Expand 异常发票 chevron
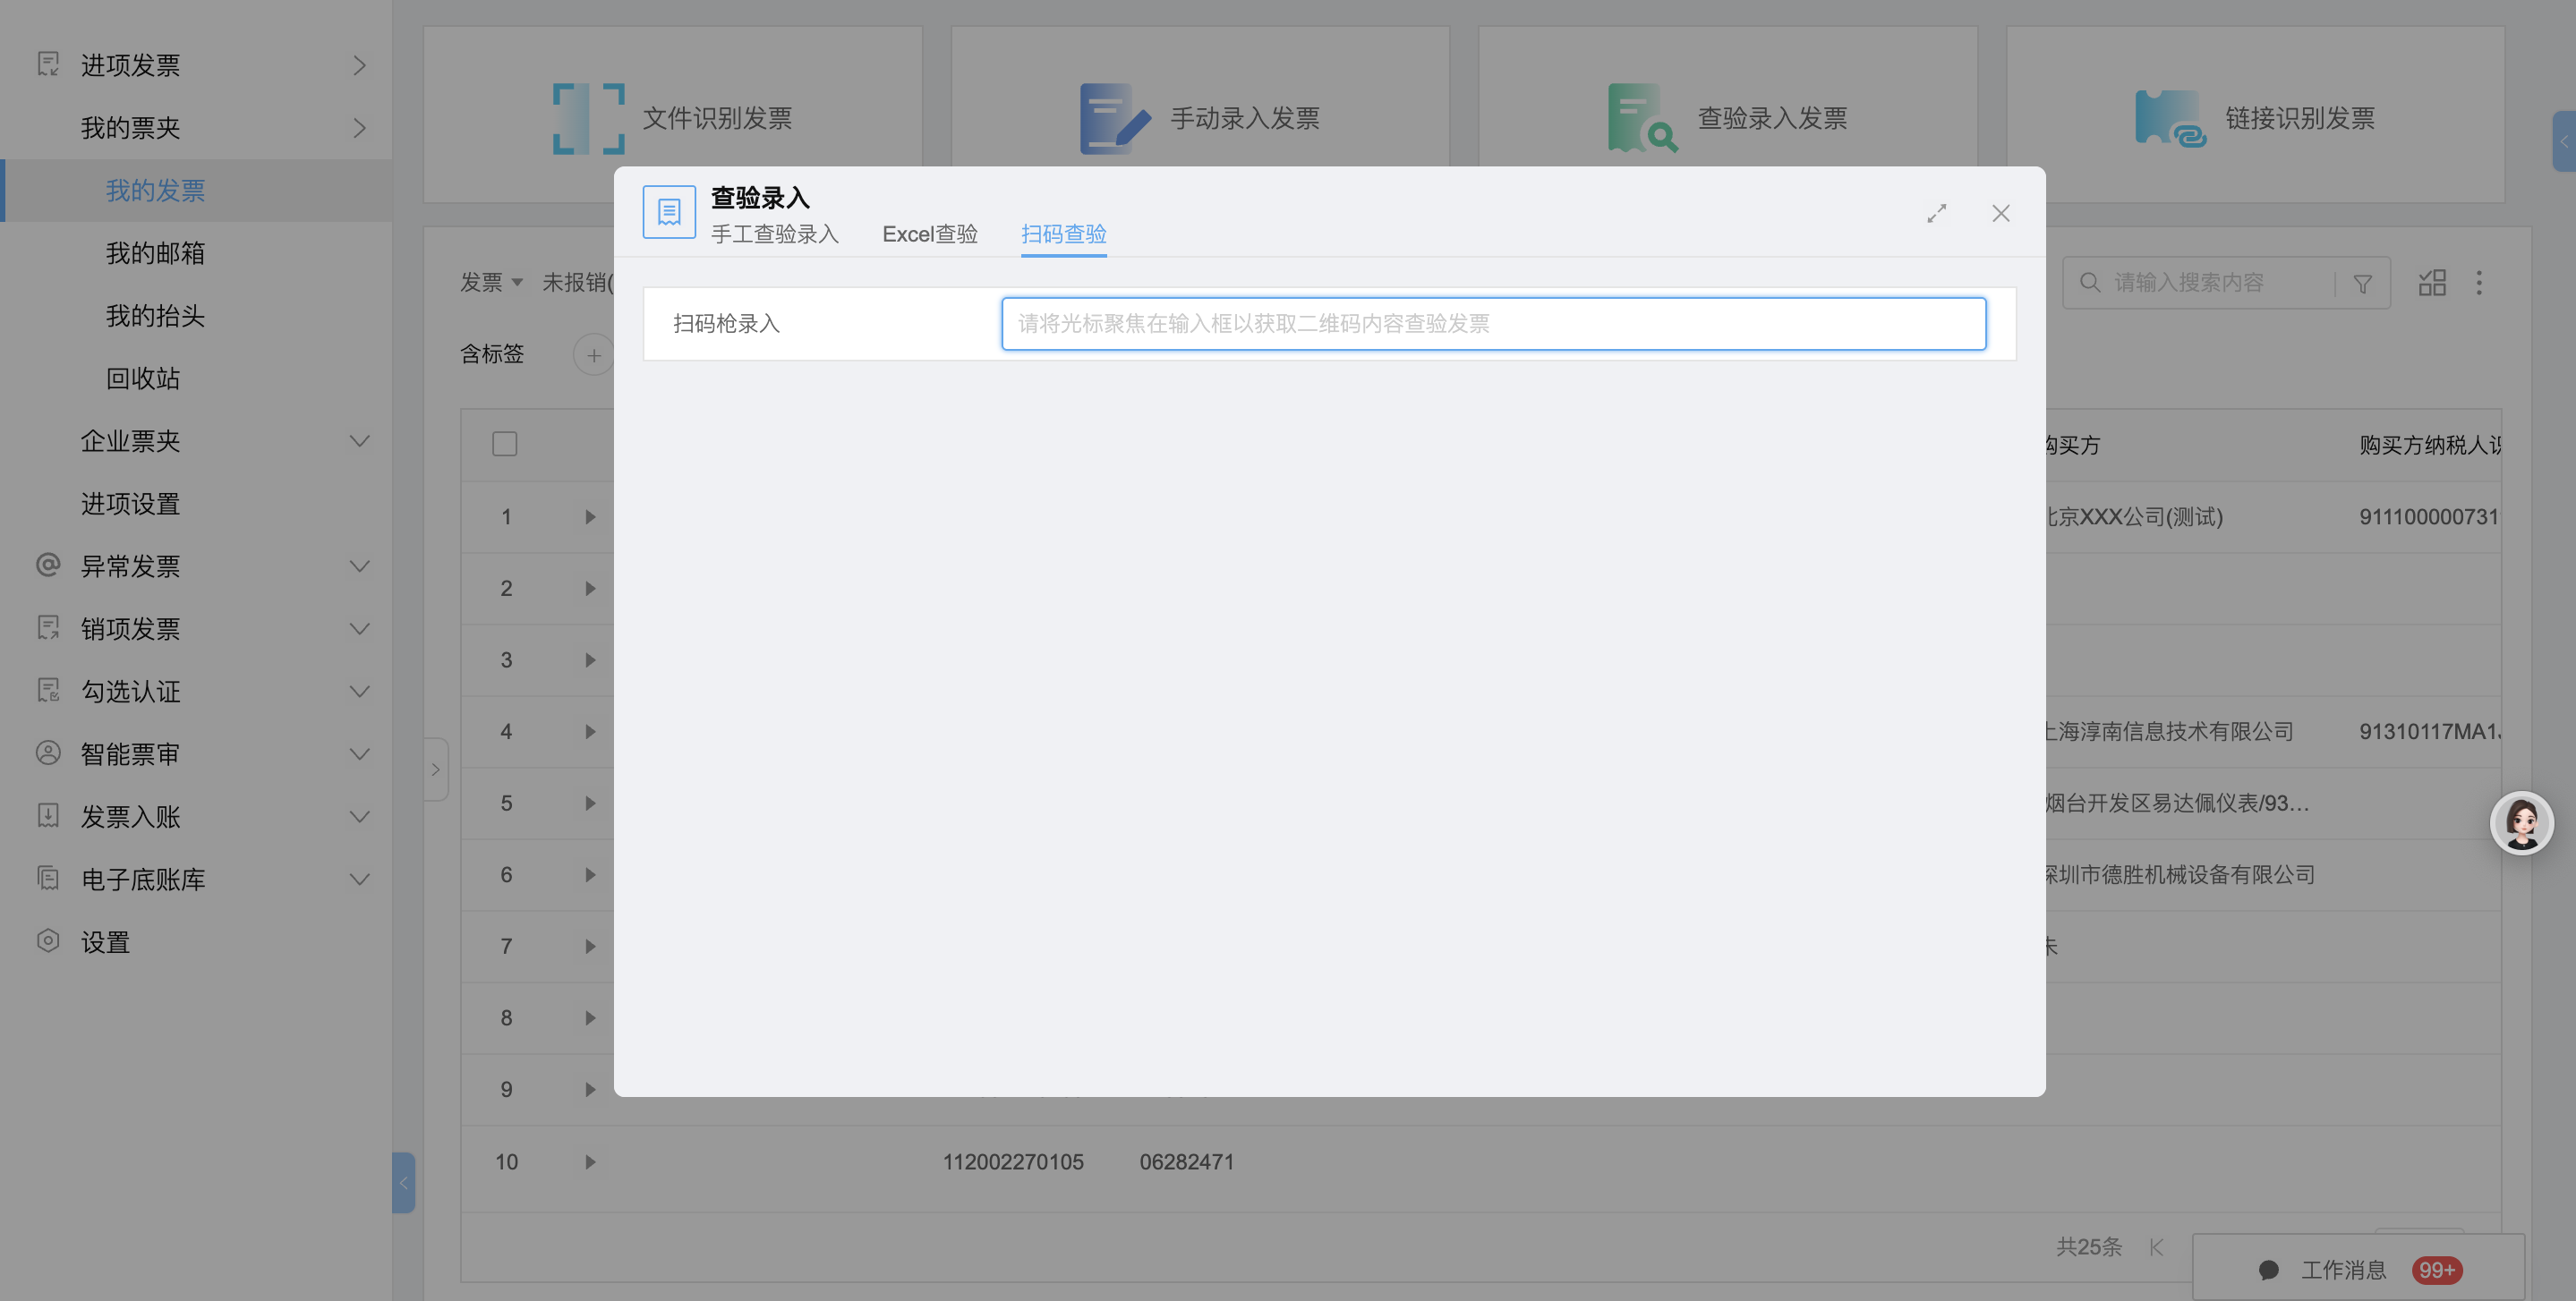Viewport: 2576px width, 1301px height. (360, 566)
